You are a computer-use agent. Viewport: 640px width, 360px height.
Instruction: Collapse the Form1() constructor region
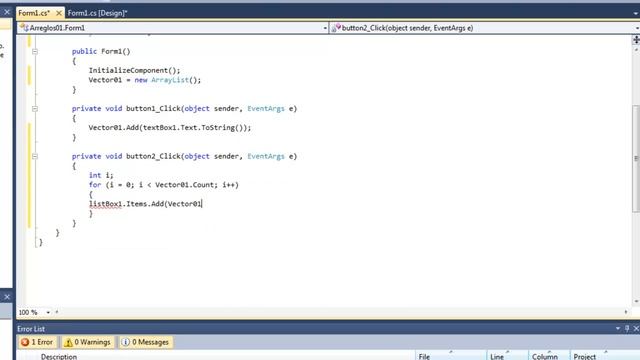[x=35, y=51]
